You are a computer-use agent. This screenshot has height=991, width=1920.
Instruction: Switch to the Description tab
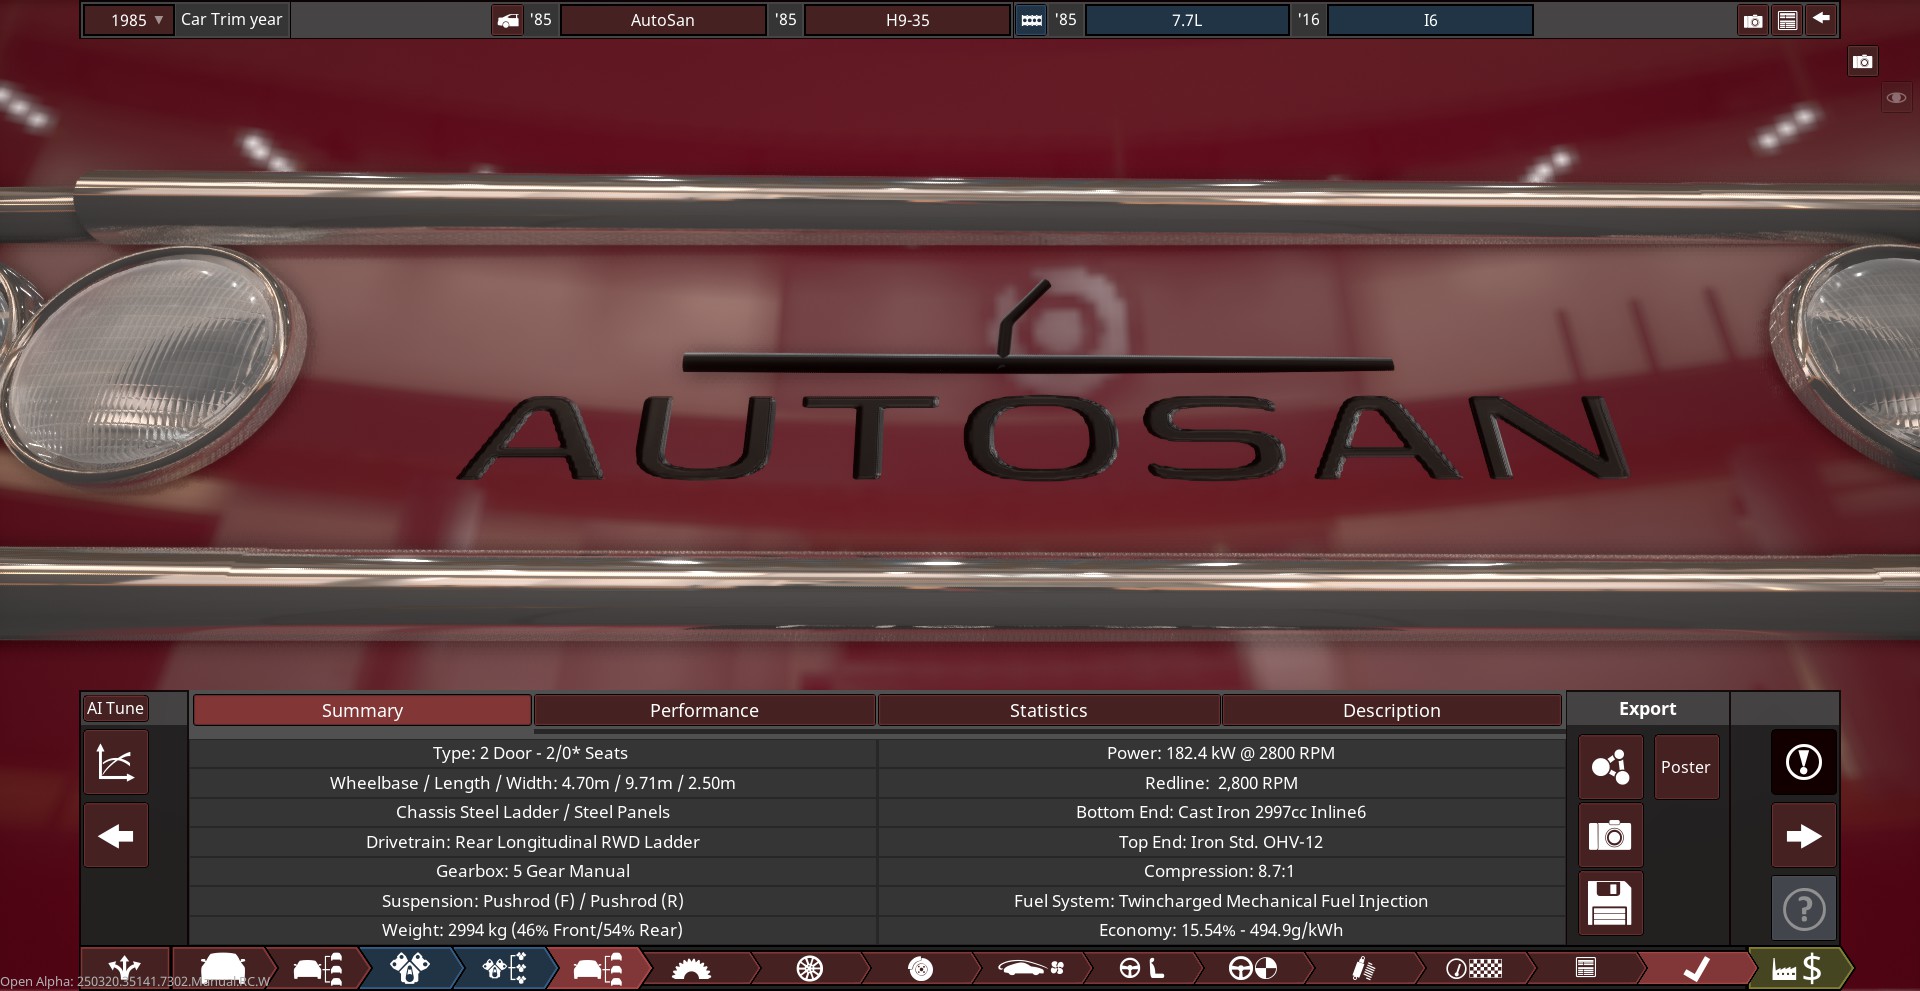pos(1392,710)
